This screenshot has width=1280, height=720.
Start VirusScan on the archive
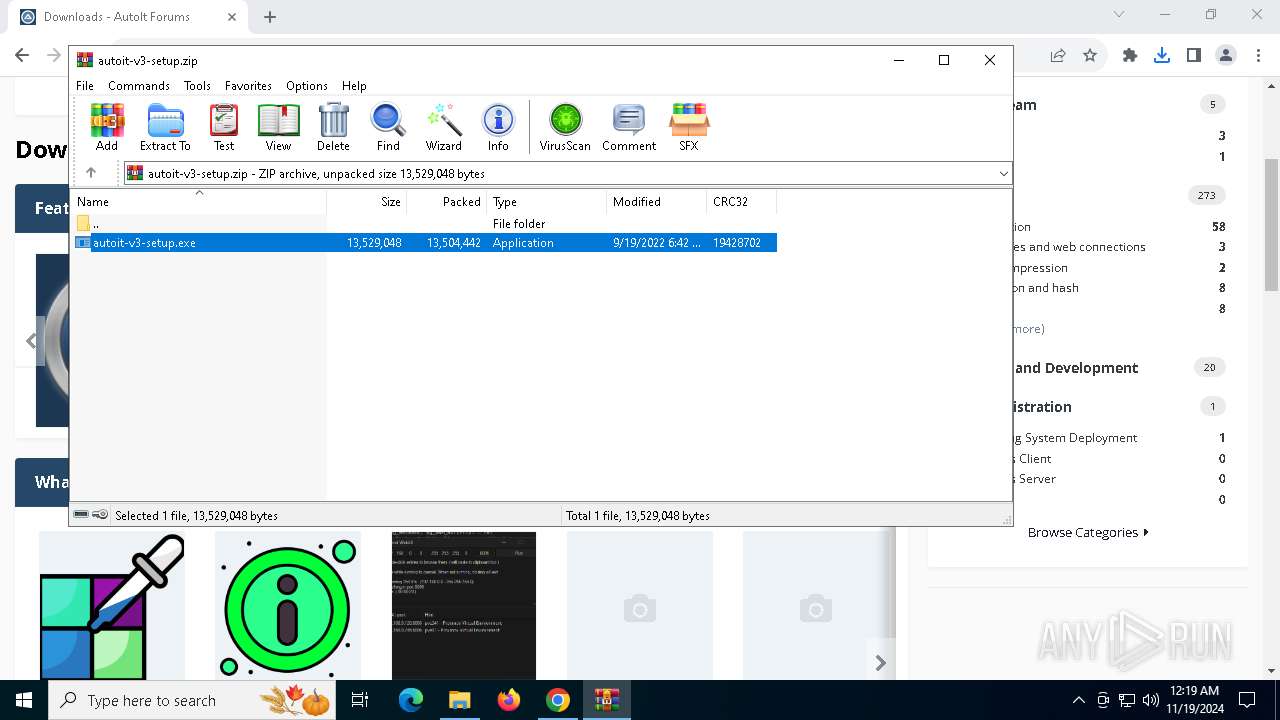pyautogui.click(x=565, y=127)
